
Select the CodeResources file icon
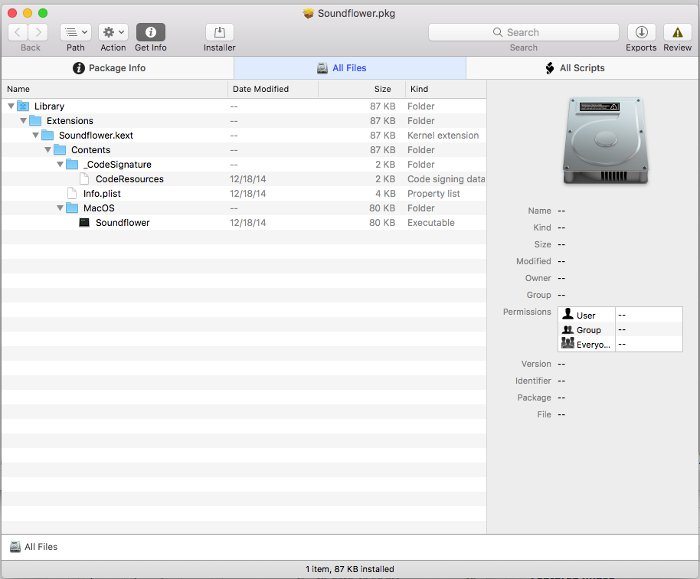pos(84,179)
